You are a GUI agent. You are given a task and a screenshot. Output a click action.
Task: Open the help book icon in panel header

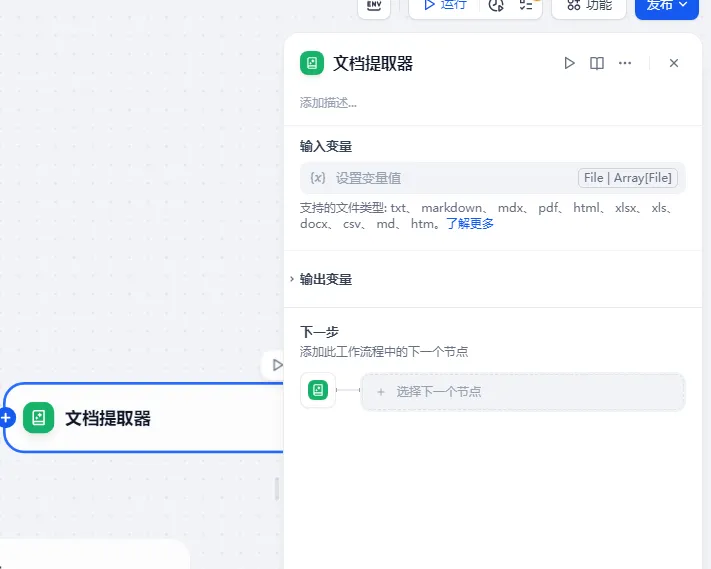[597, 63]
